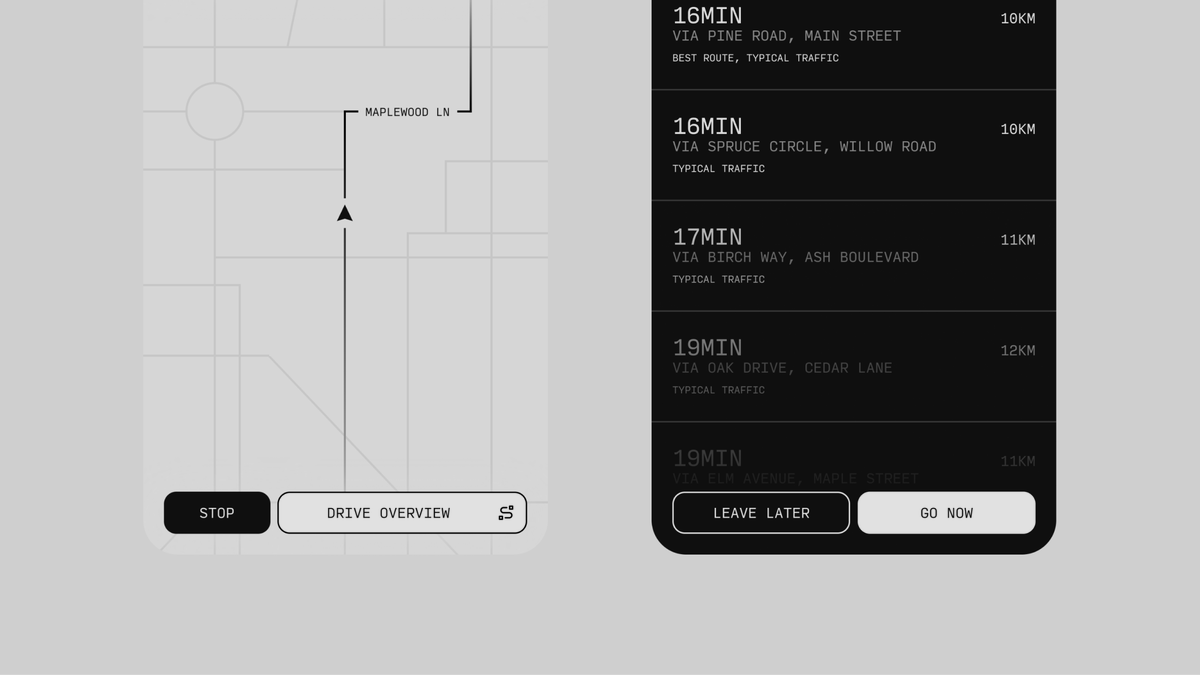Click 10KM distance on Spruce Circle route
The height and width of the screenshot is (675, 1200).
[1018, 129]
